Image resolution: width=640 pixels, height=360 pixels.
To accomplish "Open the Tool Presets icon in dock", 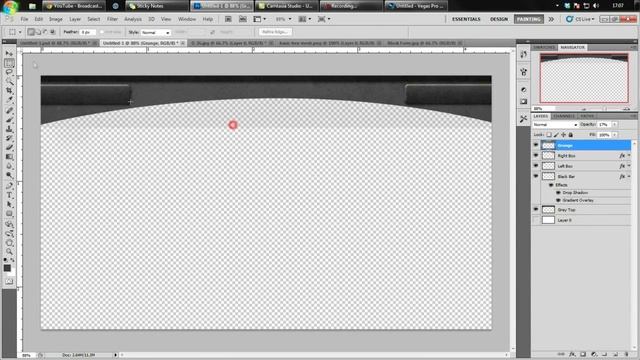I will (x=524, y=119).
